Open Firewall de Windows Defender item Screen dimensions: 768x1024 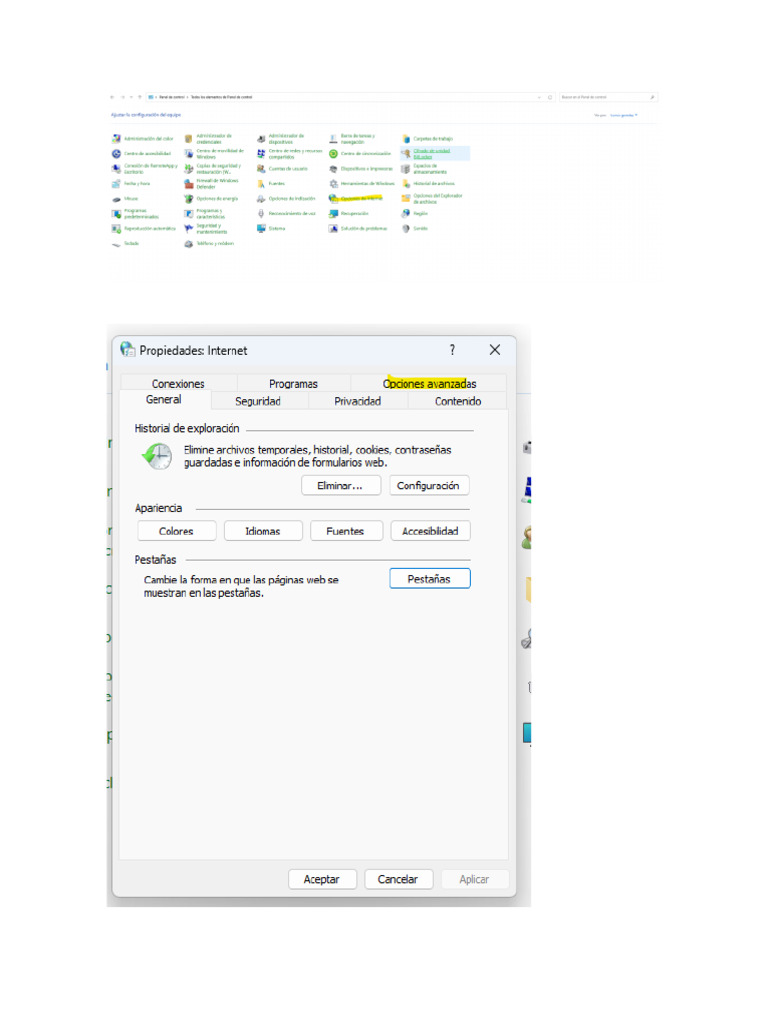click(216, 184)
